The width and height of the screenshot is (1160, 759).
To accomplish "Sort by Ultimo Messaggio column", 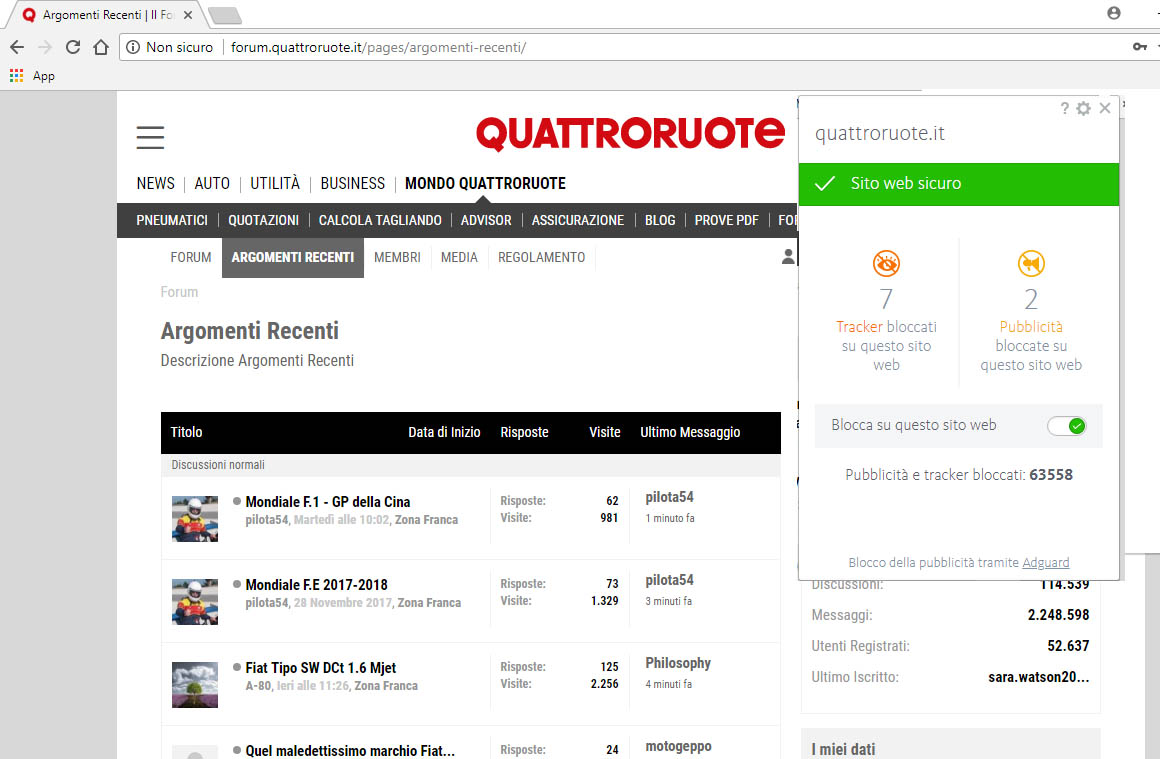I will [689, 432].
